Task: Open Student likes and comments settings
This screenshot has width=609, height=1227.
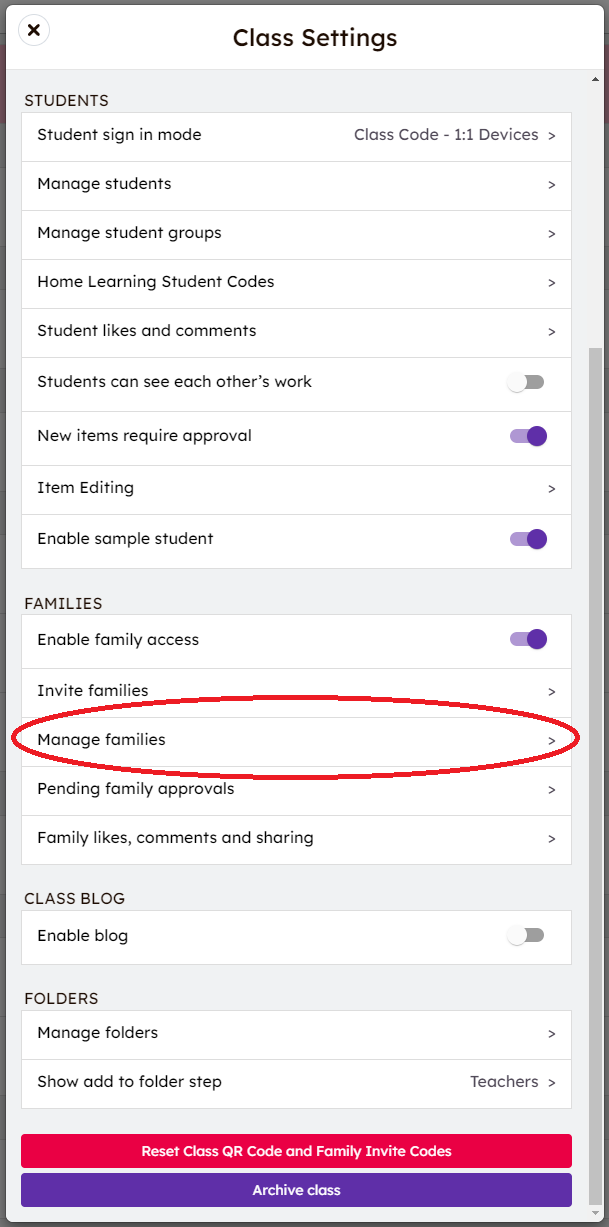Action: pos(296,331)
